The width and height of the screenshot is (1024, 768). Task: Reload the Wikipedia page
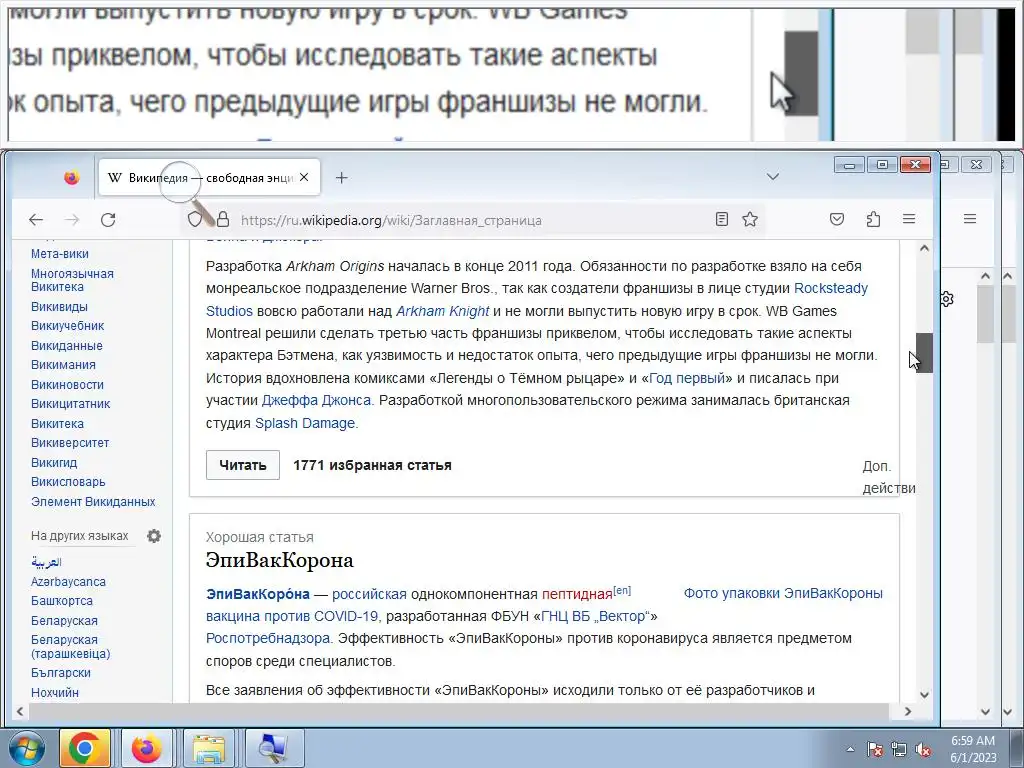coord(108,220)
